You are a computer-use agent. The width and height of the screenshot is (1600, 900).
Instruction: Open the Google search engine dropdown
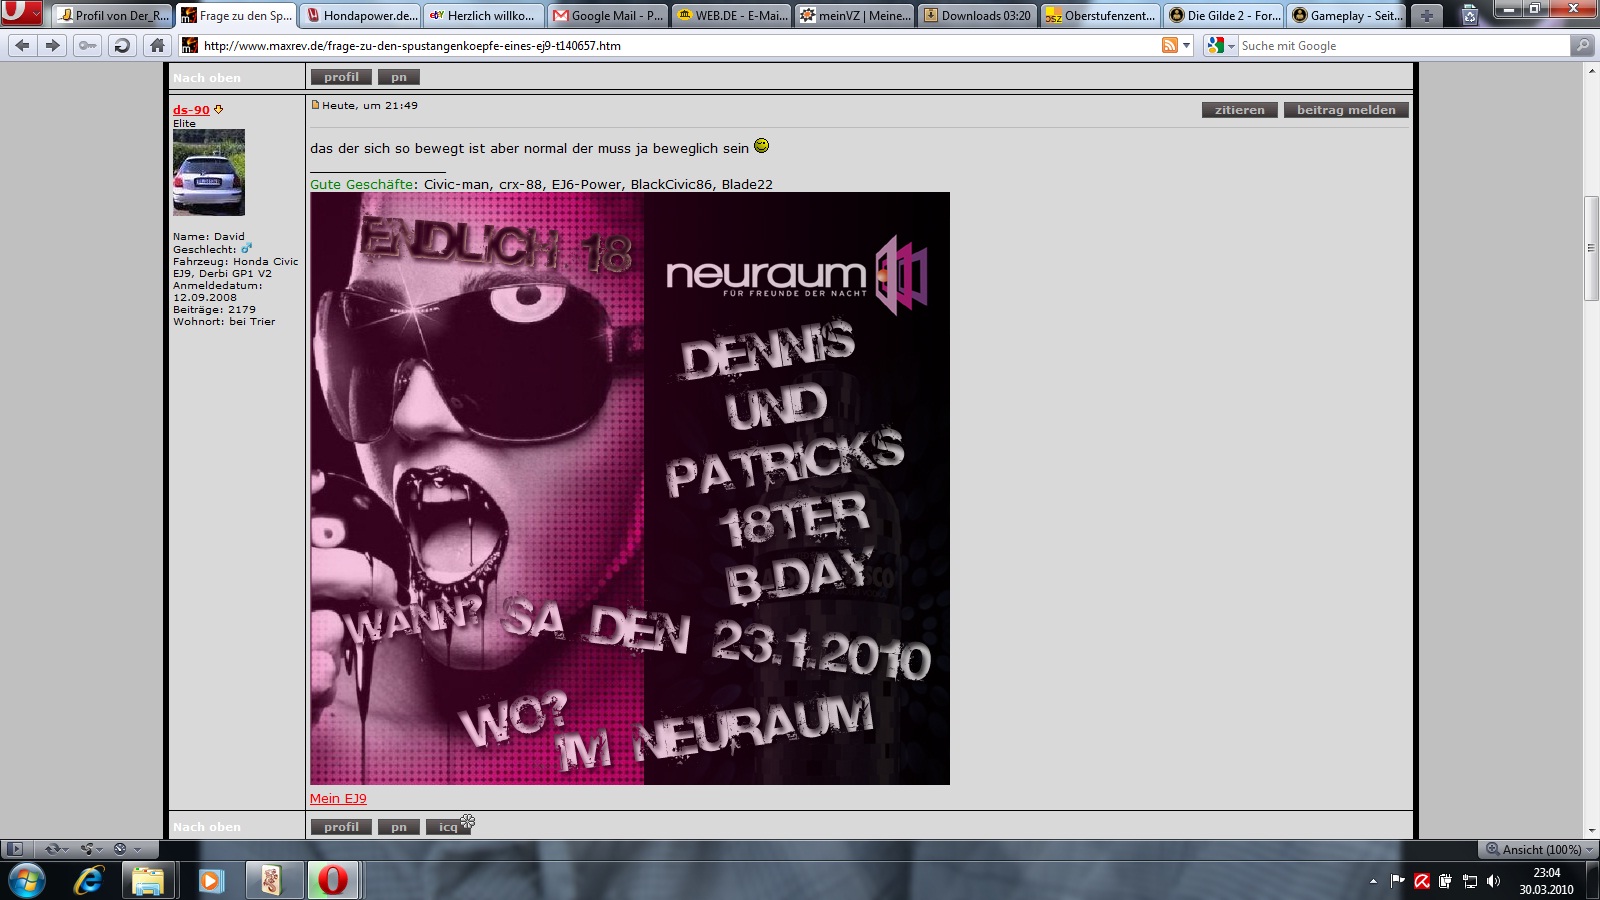1221,45
